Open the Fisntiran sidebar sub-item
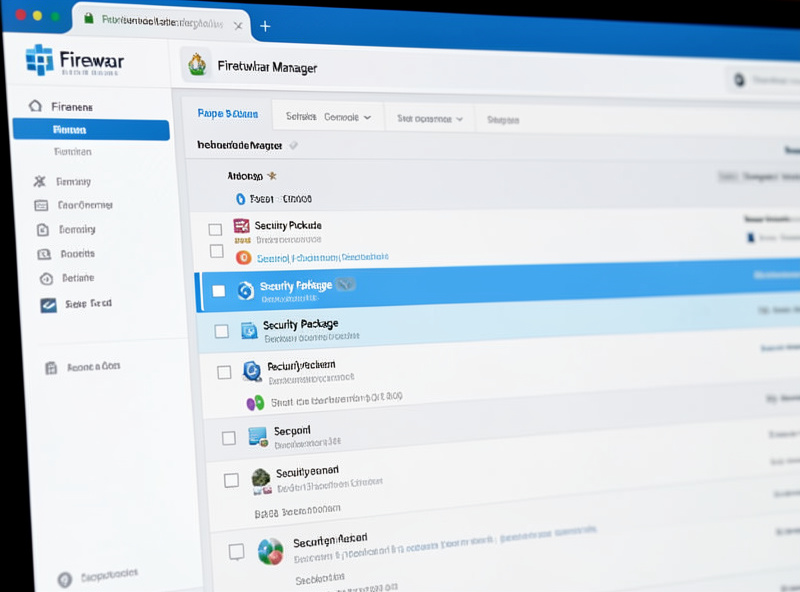 (73, 152)
